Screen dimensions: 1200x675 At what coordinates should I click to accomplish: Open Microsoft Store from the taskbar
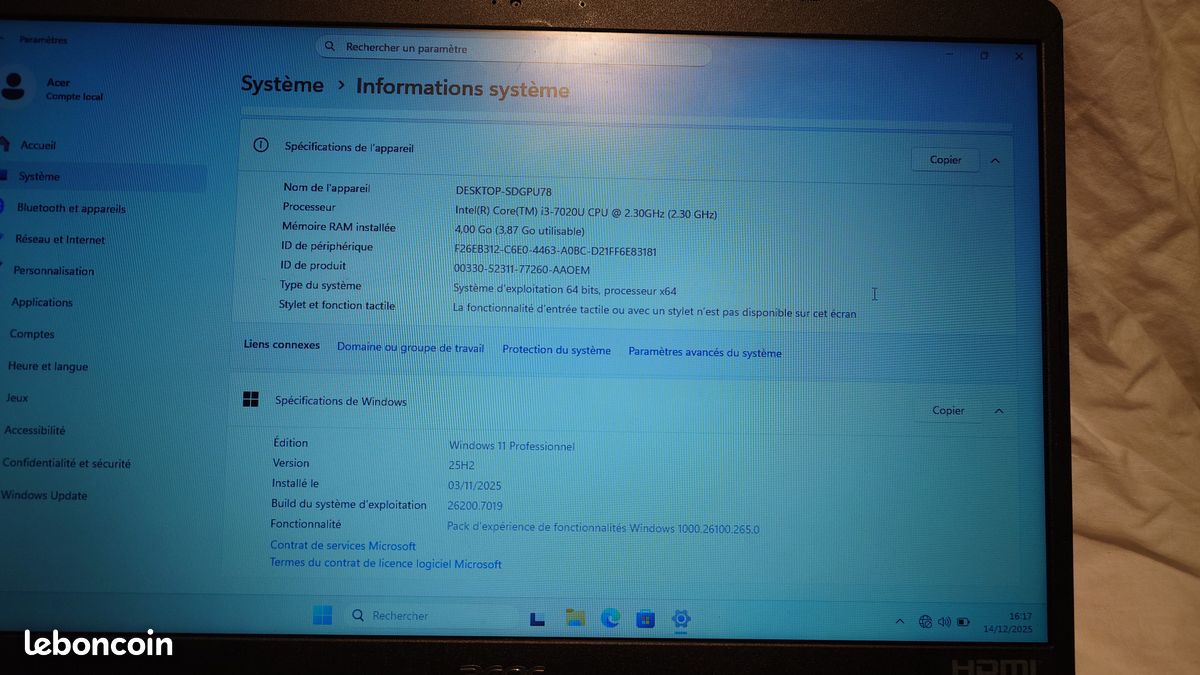click(x=645, y=619)
